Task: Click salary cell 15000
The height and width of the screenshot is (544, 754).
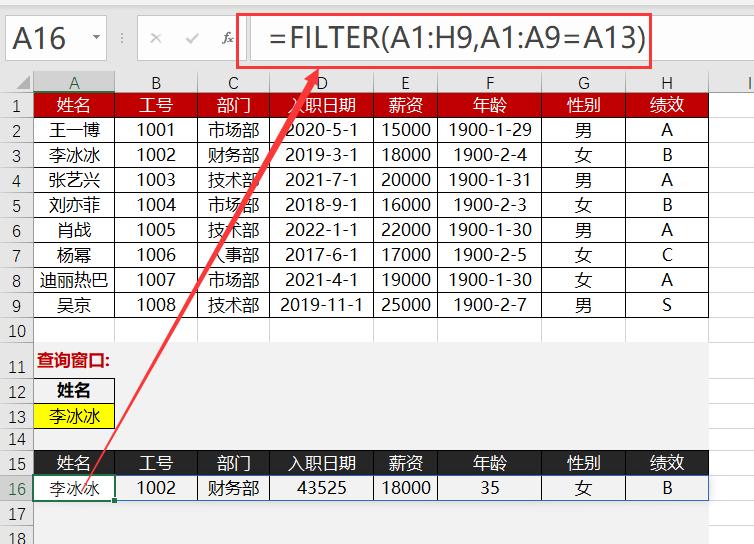Action: (405, 130)
